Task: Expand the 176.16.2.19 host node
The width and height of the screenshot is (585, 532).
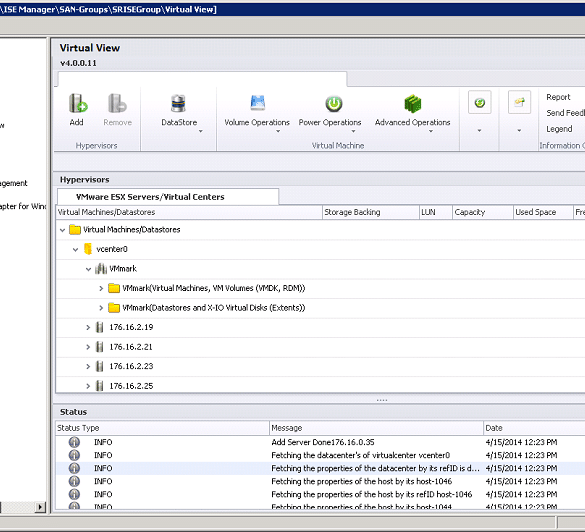Action: tap(88, 328)
